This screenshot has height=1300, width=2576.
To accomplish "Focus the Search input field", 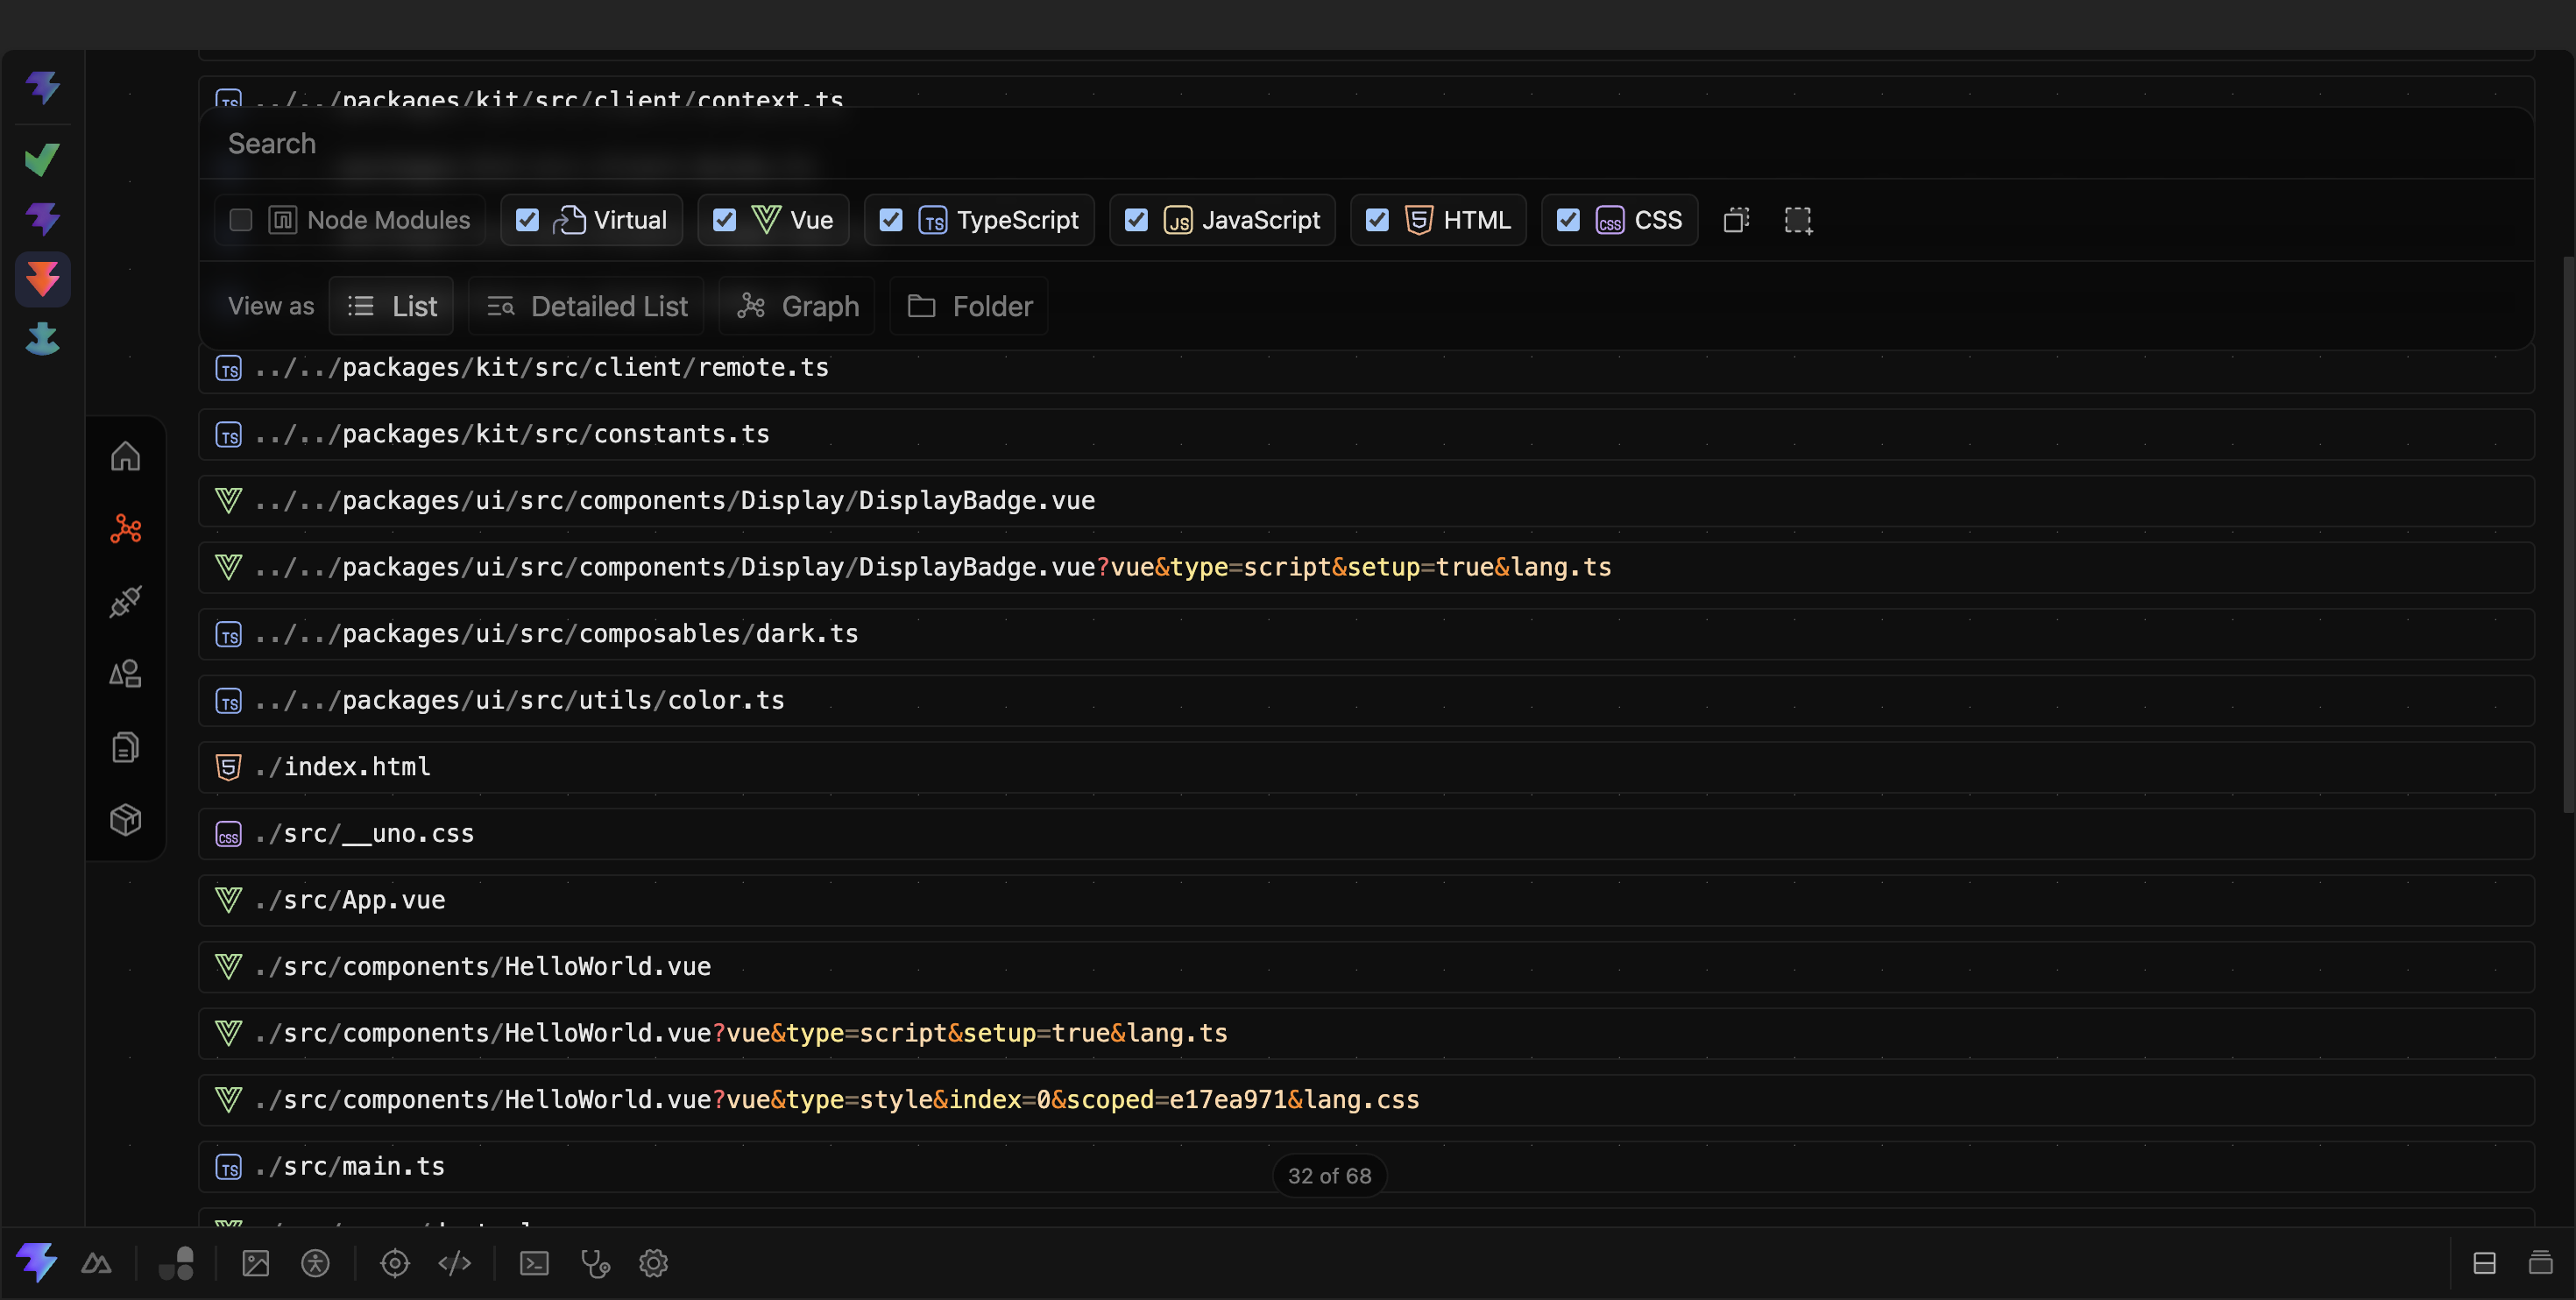I will 1366,144.
